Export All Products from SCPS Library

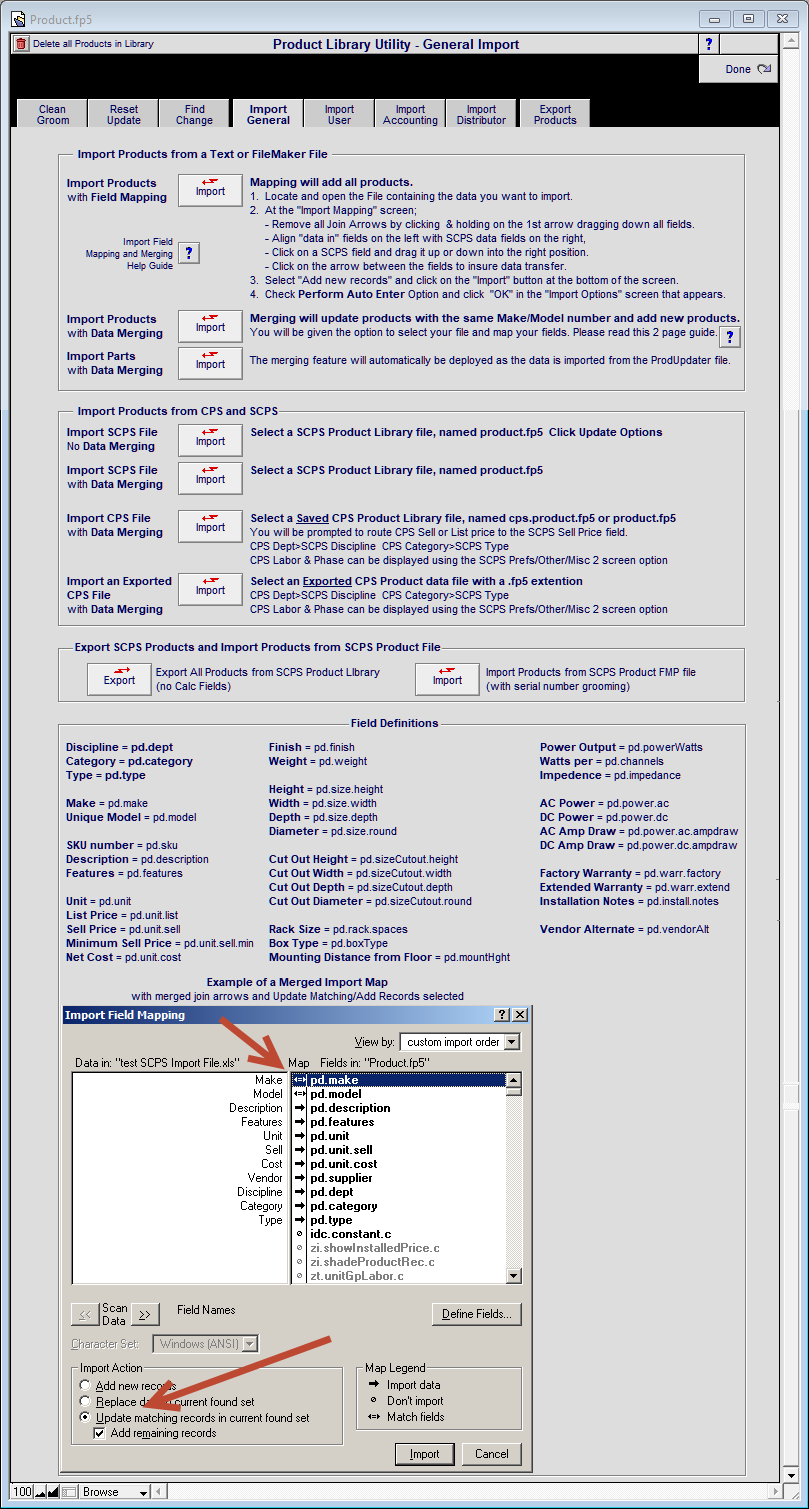pos(119,679)
